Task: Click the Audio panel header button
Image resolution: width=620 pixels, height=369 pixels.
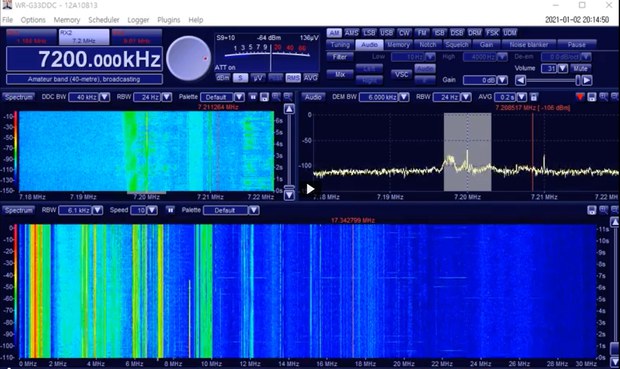Action: tap(313, 97)
